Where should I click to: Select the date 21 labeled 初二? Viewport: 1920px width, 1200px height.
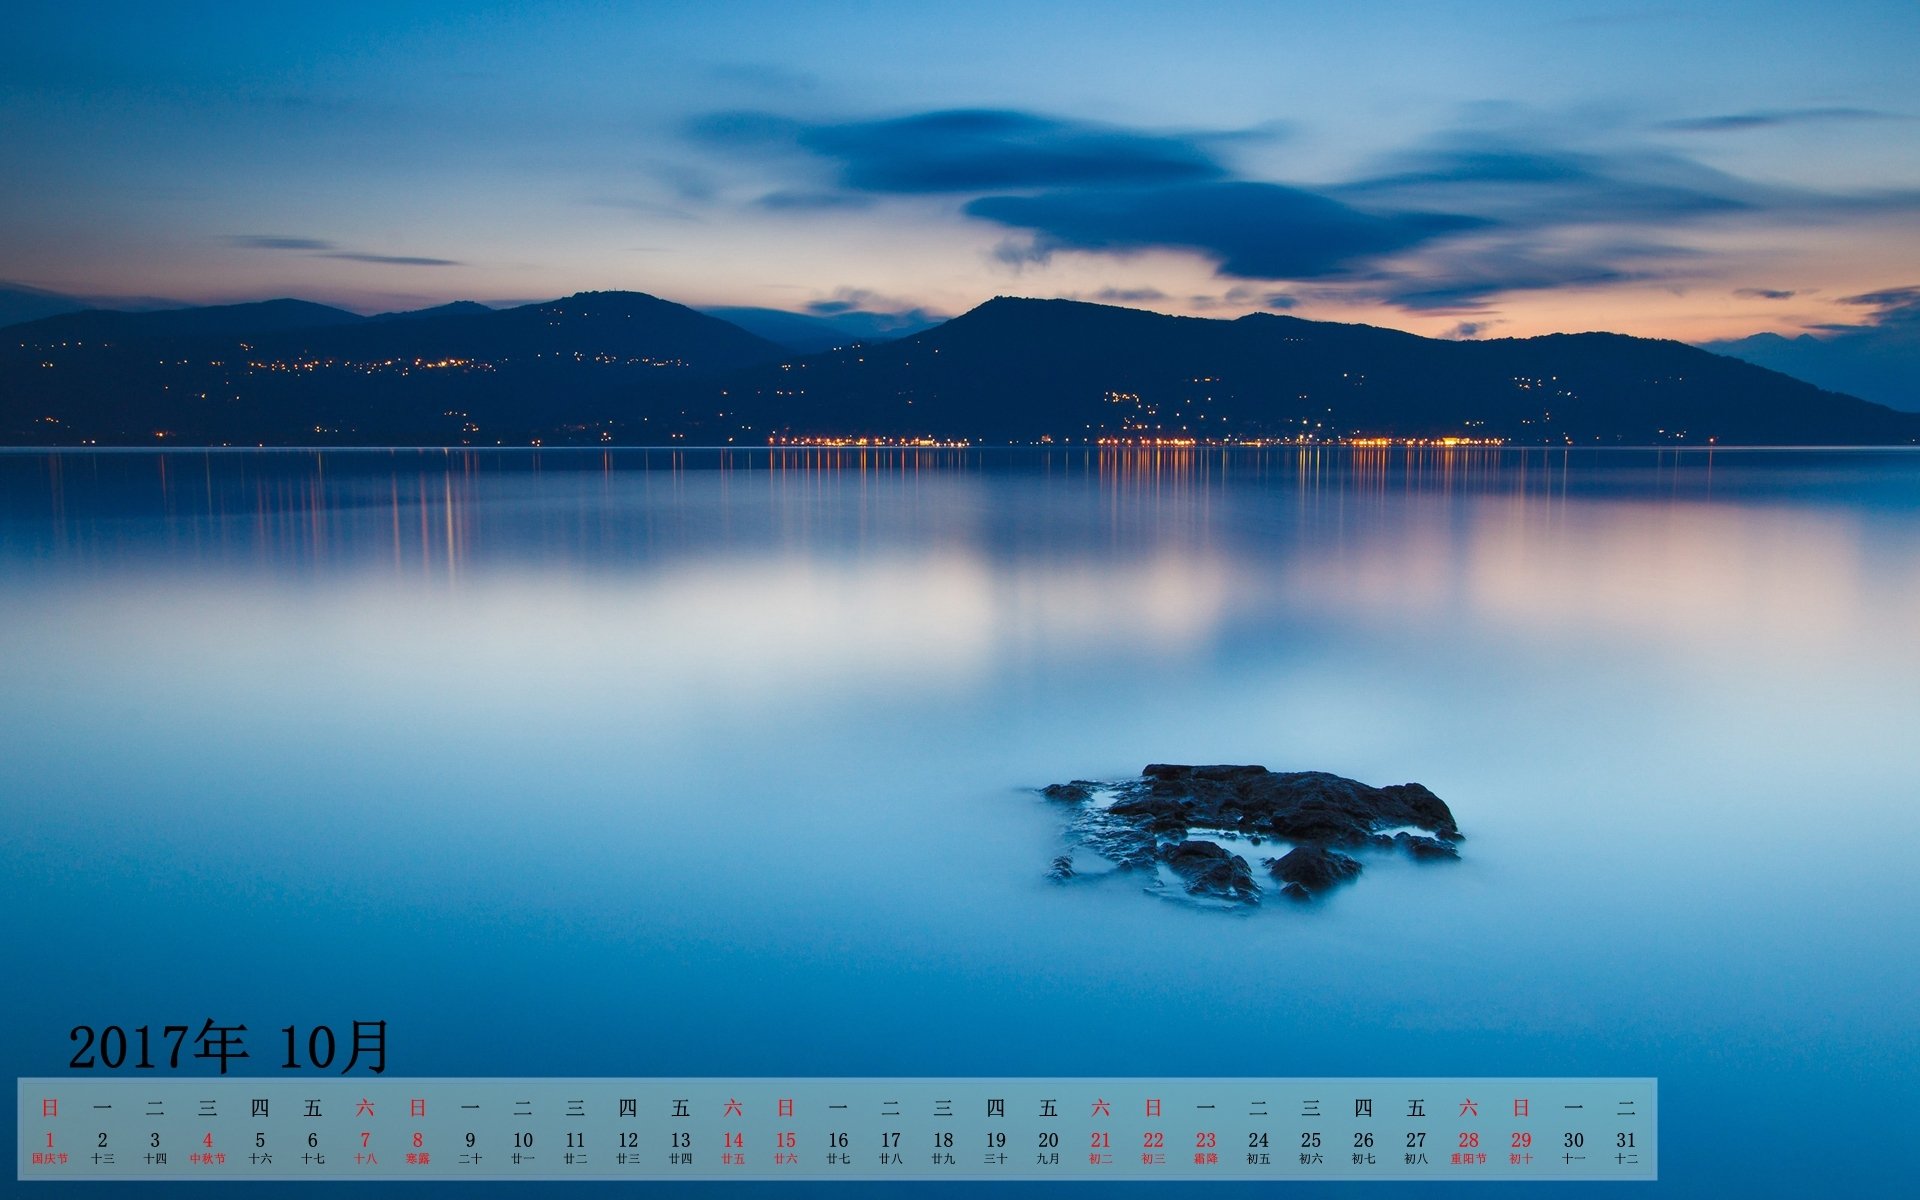click(1100, 1141)
